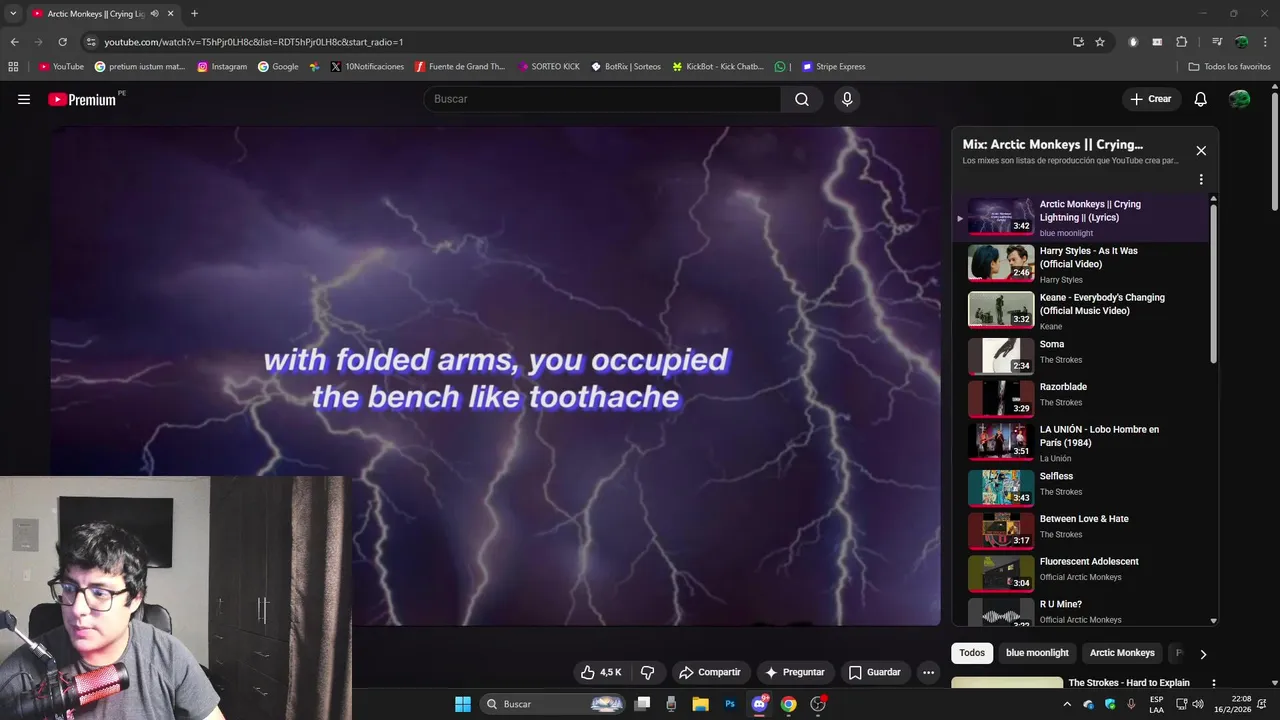
Task: Open the volume icon in system tray
Action: (1198, 704)
